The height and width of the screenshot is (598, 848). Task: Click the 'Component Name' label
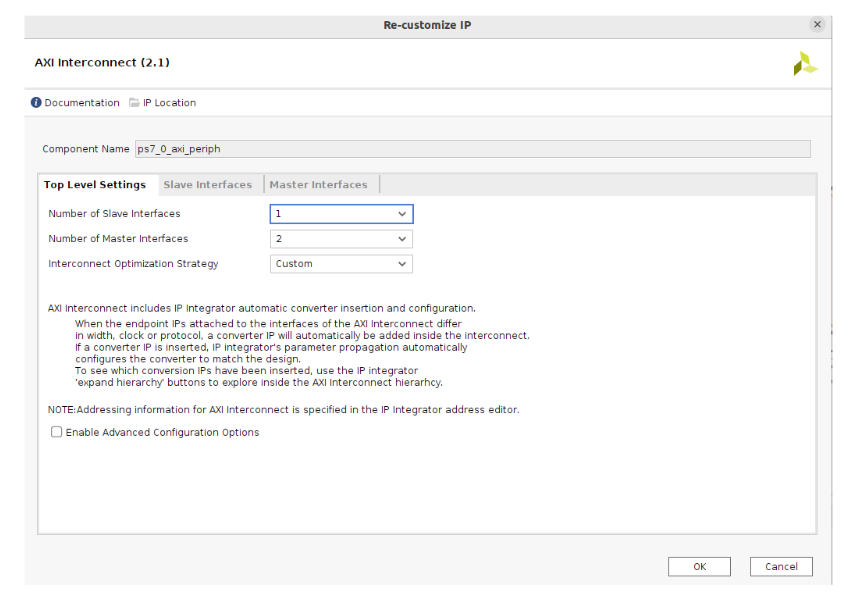coord(85,149)
